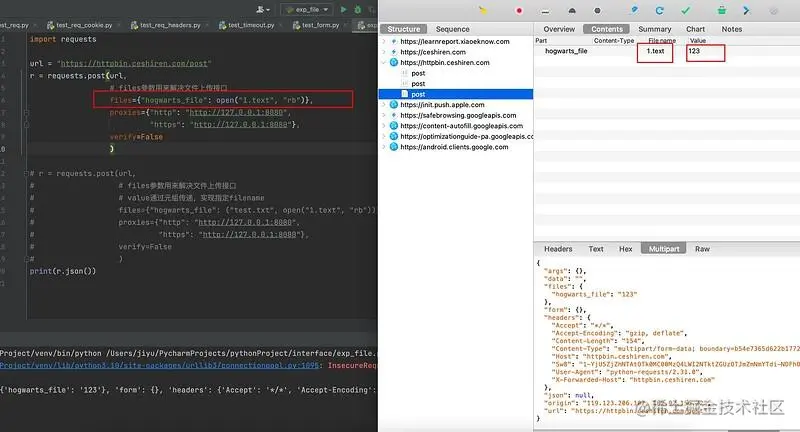Viewport: 800px width, 432px height.
Task: Open the Overview tab
Action: point(559,29)
